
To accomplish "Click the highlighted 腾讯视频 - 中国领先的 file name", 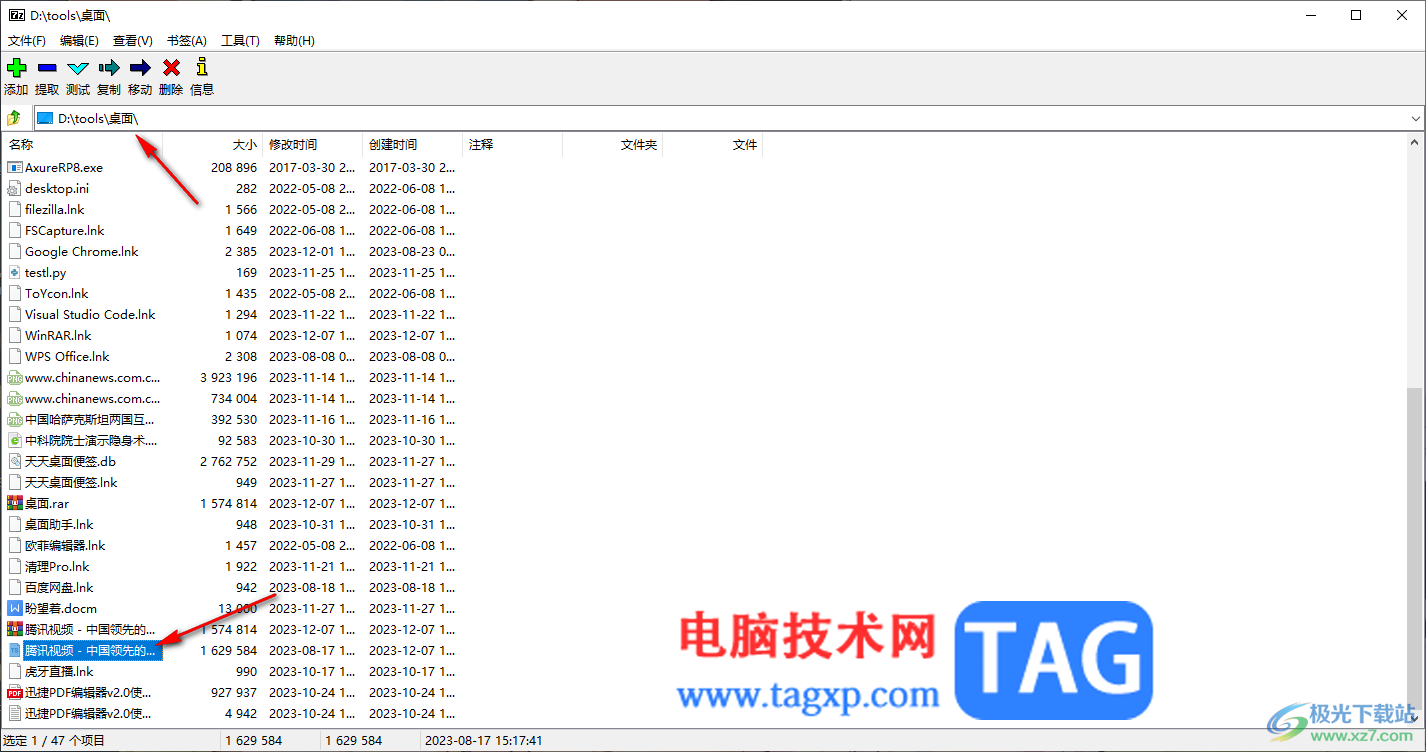I will click(x=91, y=651).
